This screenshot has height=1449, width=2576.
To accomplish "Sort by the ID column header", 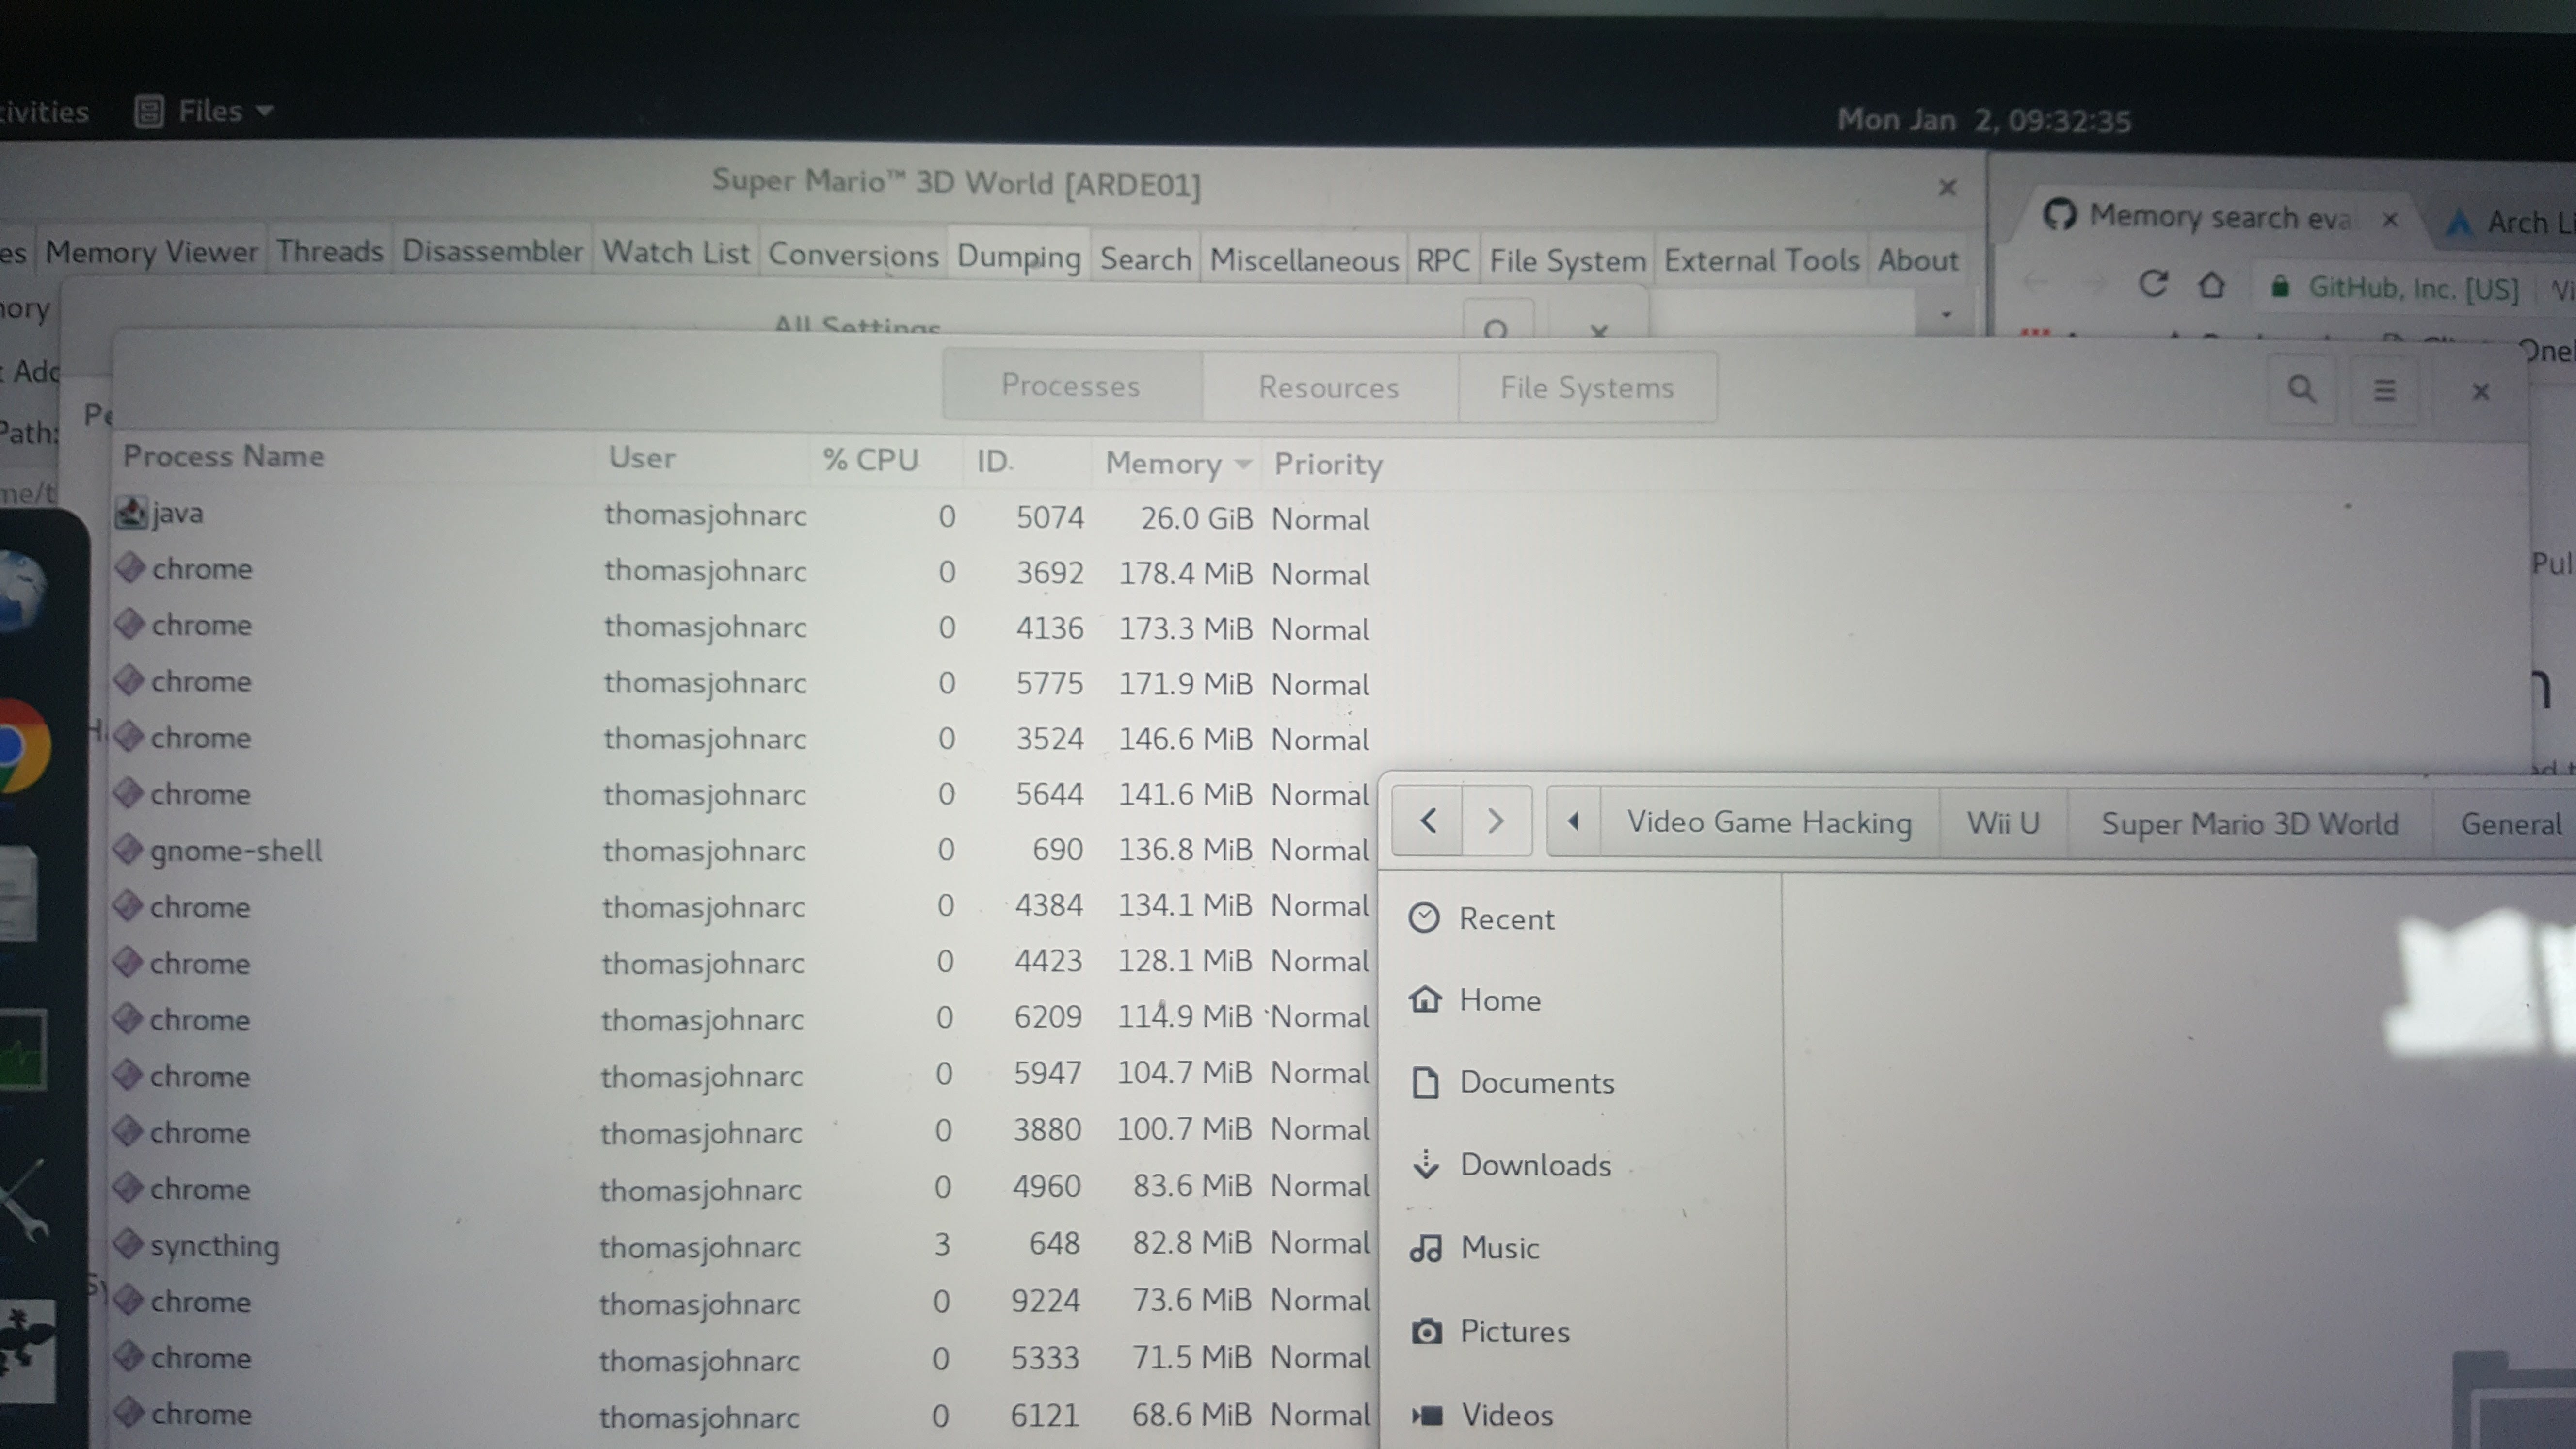I will 995,461.
